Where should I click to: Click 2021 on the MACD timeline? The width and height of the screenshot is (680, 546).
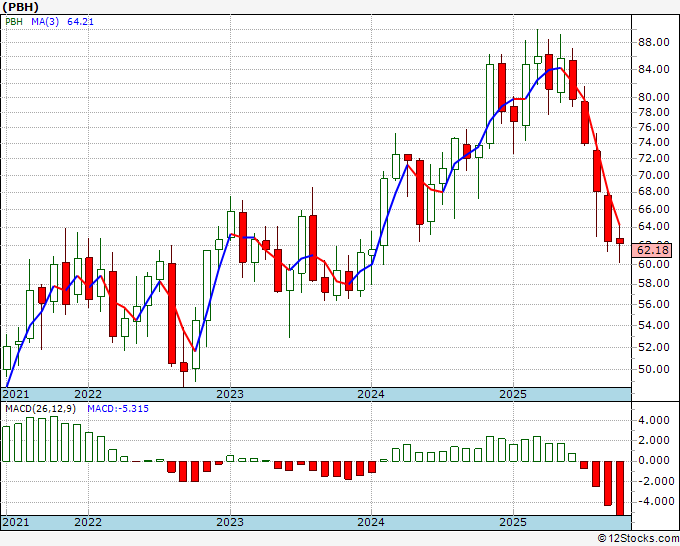16,522
